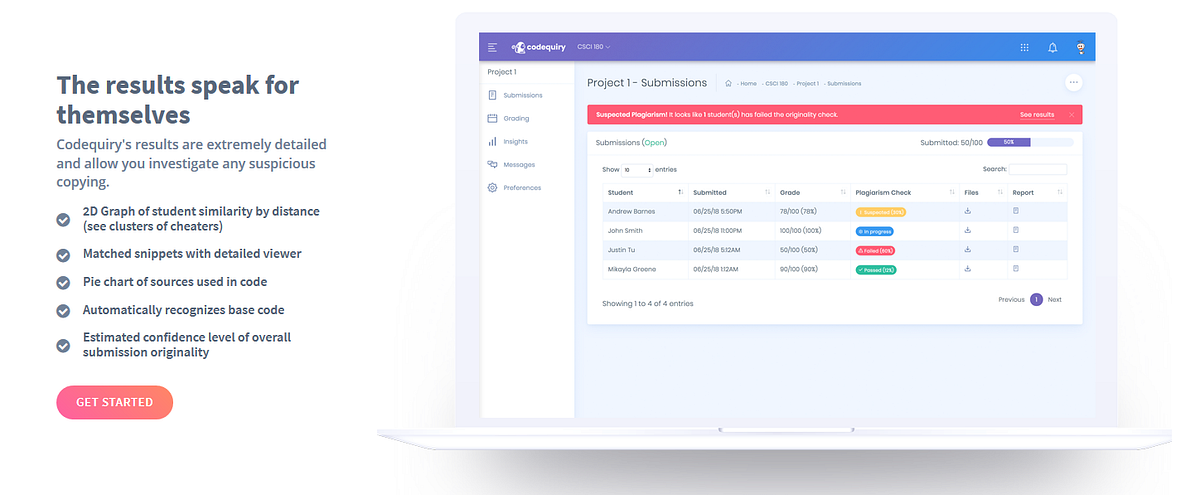
Task: Click Home breadcrumb link
Action: pos(748,83)
